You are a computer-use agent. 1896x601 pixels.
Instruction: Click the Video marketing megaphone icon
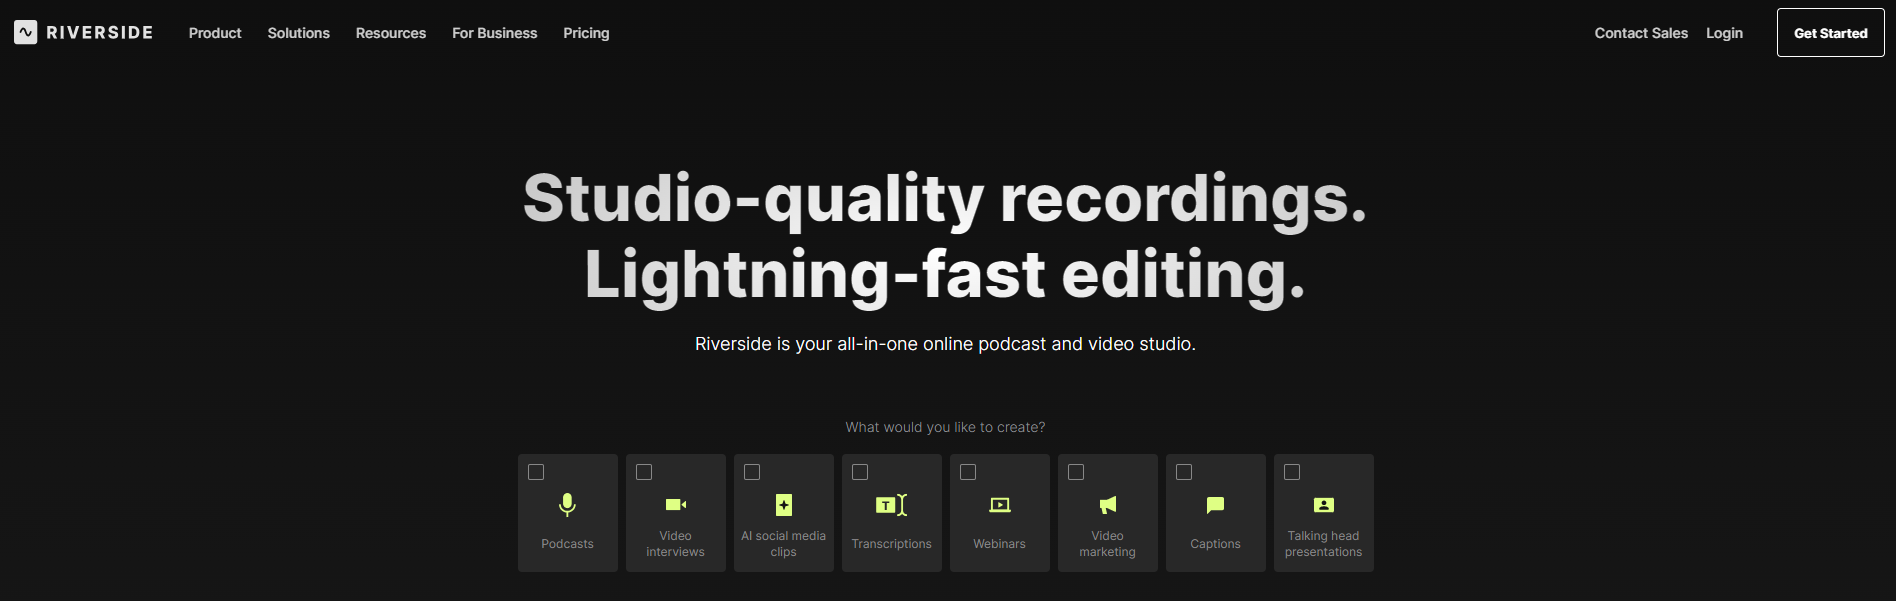(x=1108, y=505)
